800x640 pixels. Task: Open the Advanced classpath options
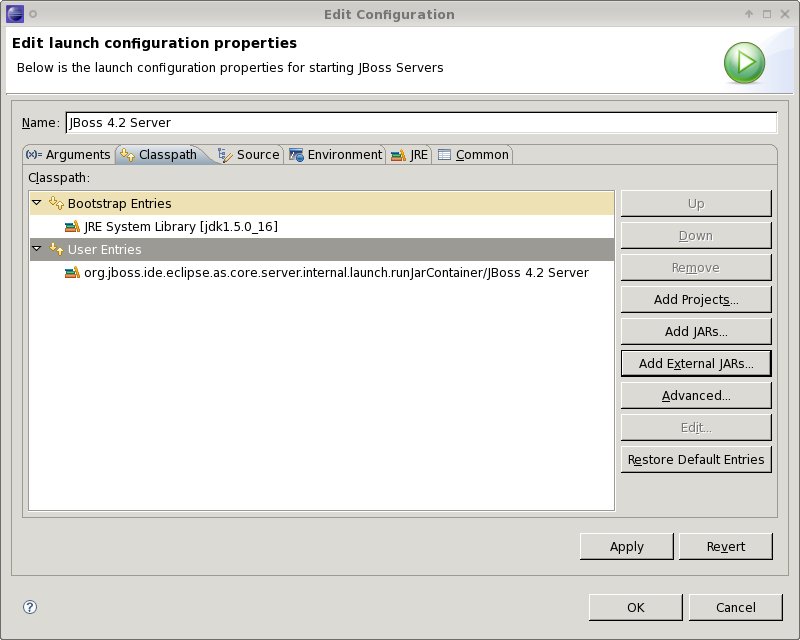coord(696,396)
